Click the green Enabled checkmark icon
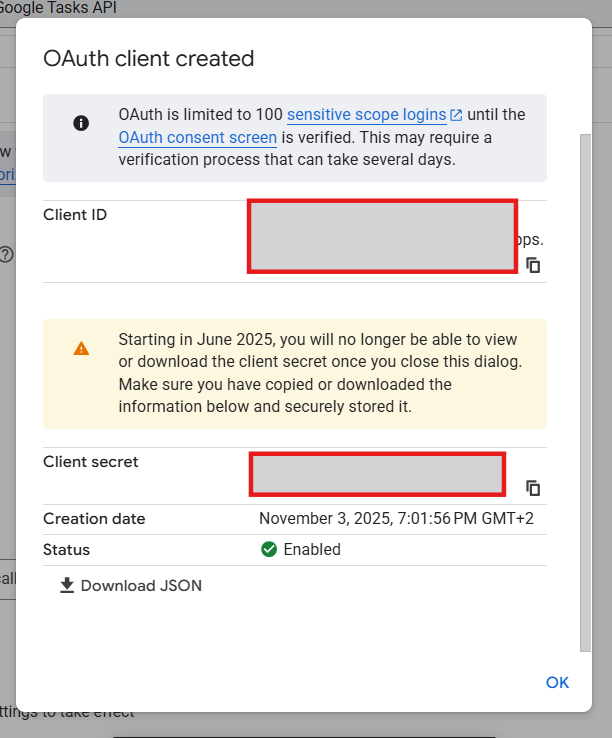 (x=268, y=549)
